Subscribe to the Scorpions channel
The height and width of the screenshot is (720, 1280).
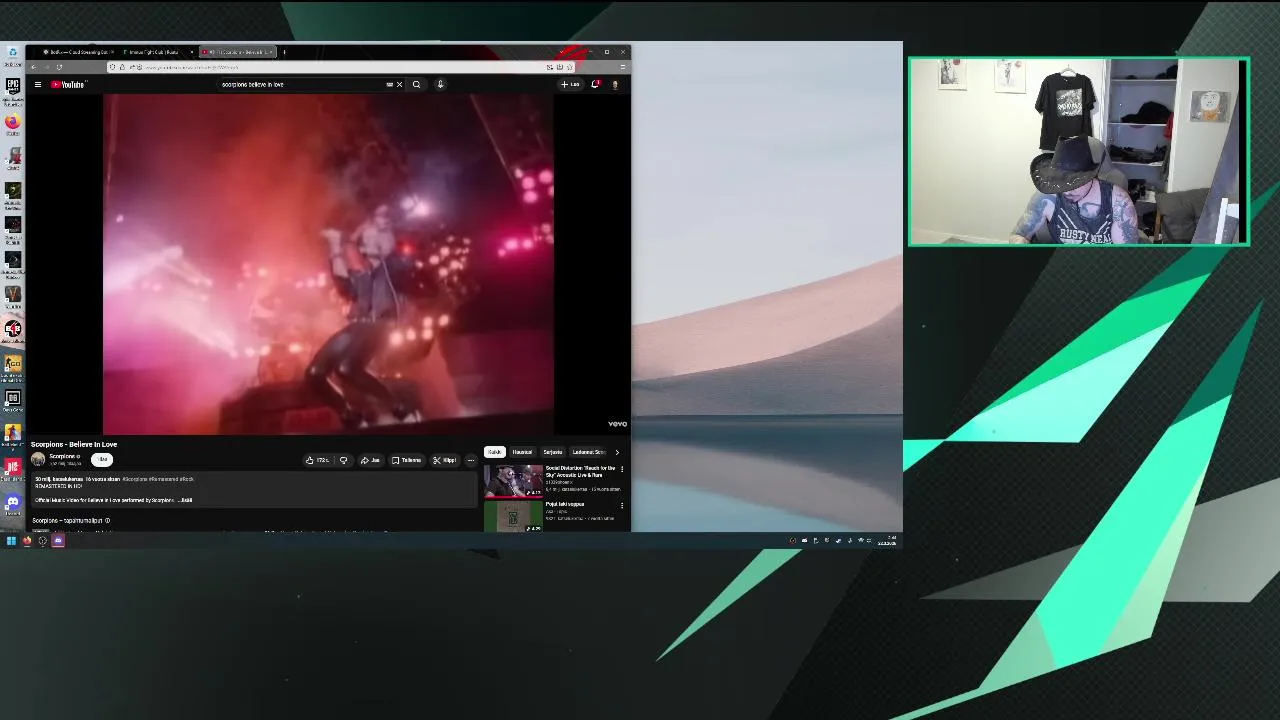coord(101,459)
